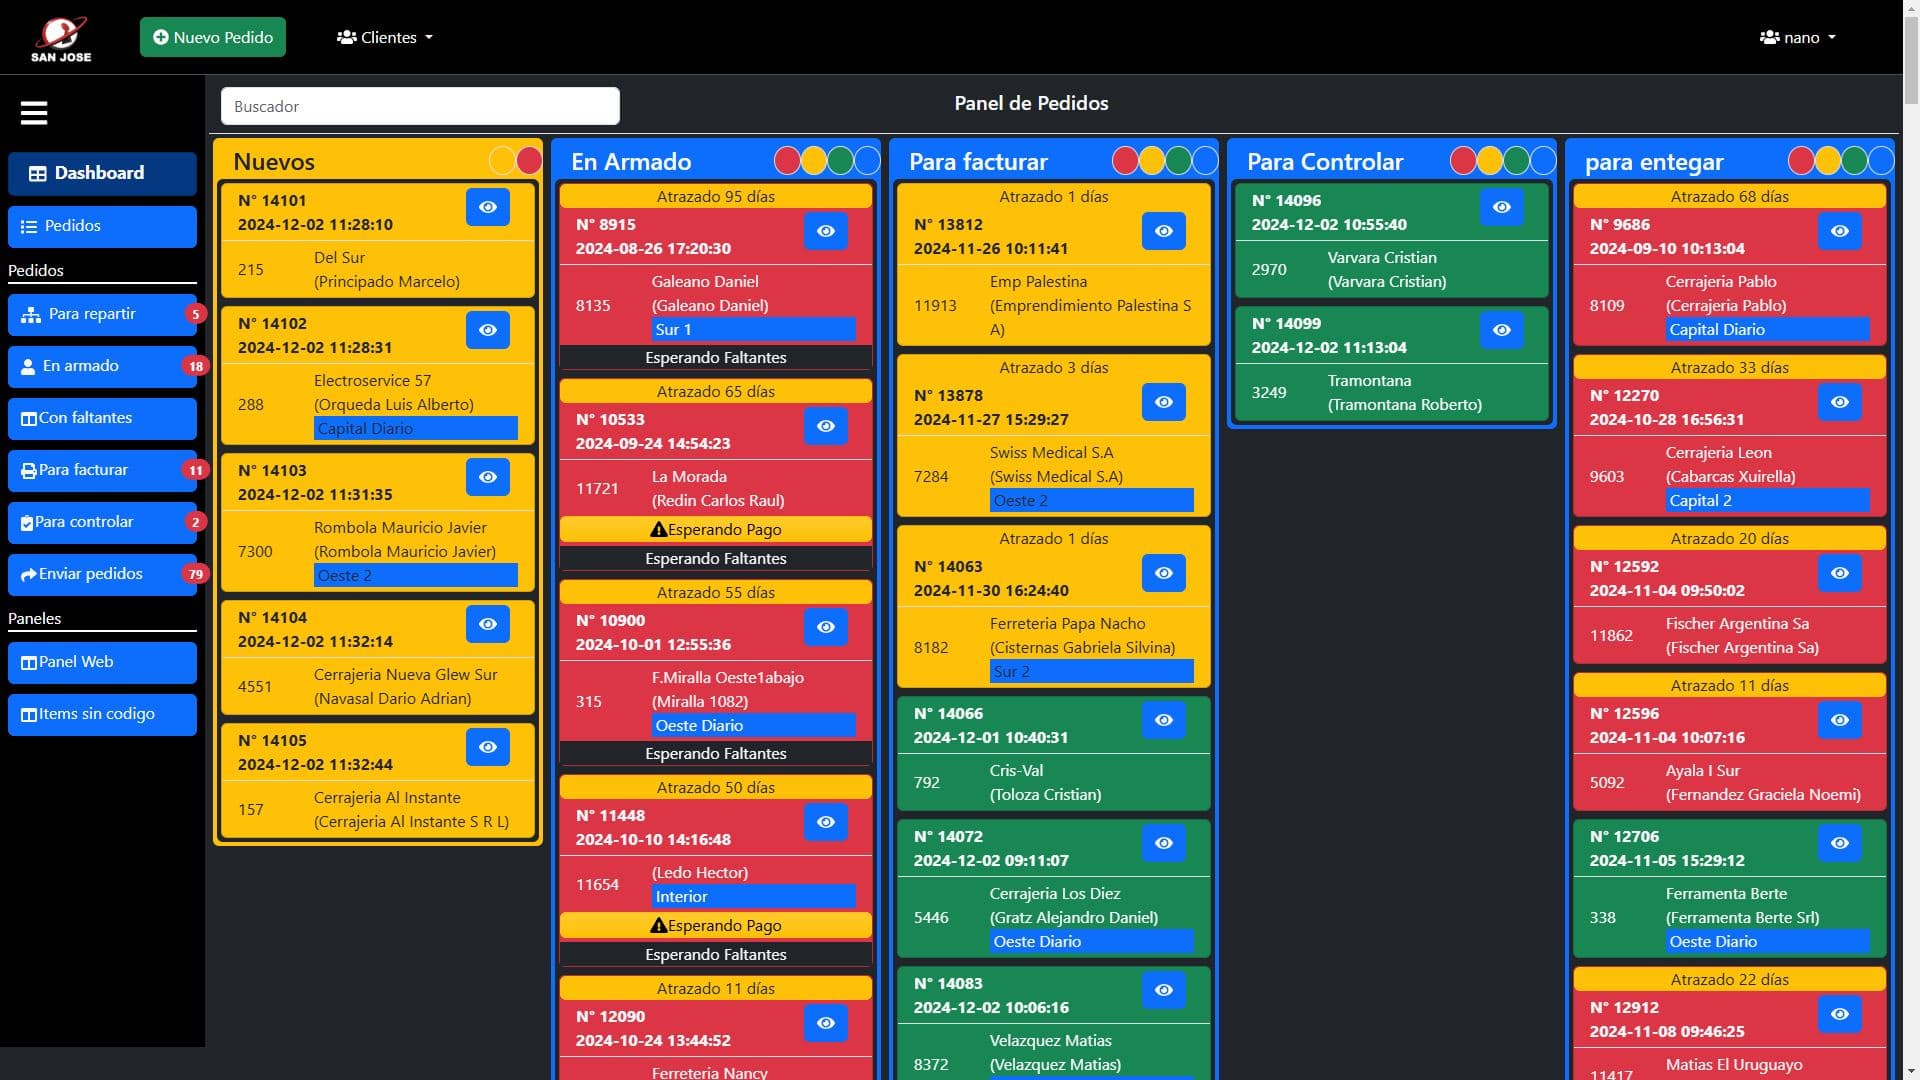This screenshot has width=1920, height=1080.
Task: Open Enviar pedidos sidebar link
Action: point(102,574)
